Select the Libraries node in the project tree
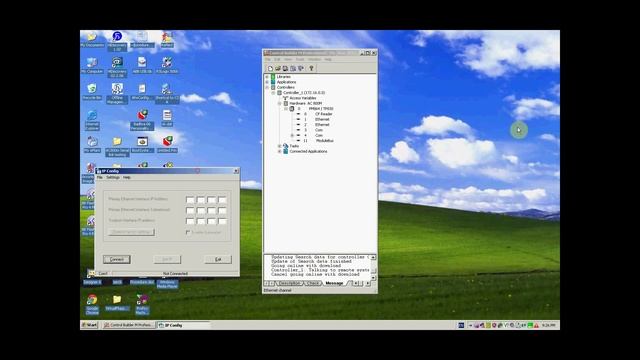Viewport: 640px width, 360px height. [x=284, y=77]
